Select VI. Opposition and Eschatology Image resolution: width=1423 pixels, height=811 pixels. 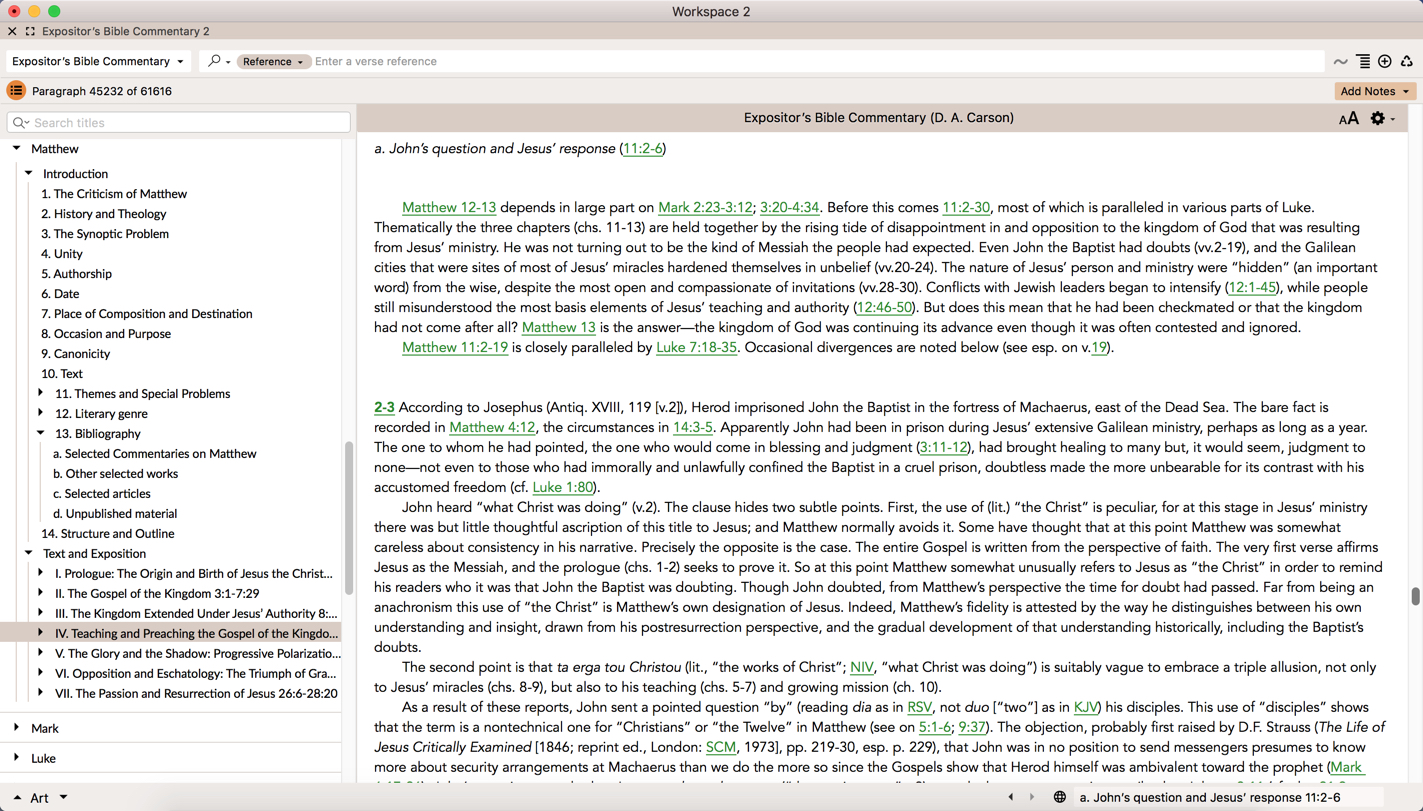[x=196, y=674]
